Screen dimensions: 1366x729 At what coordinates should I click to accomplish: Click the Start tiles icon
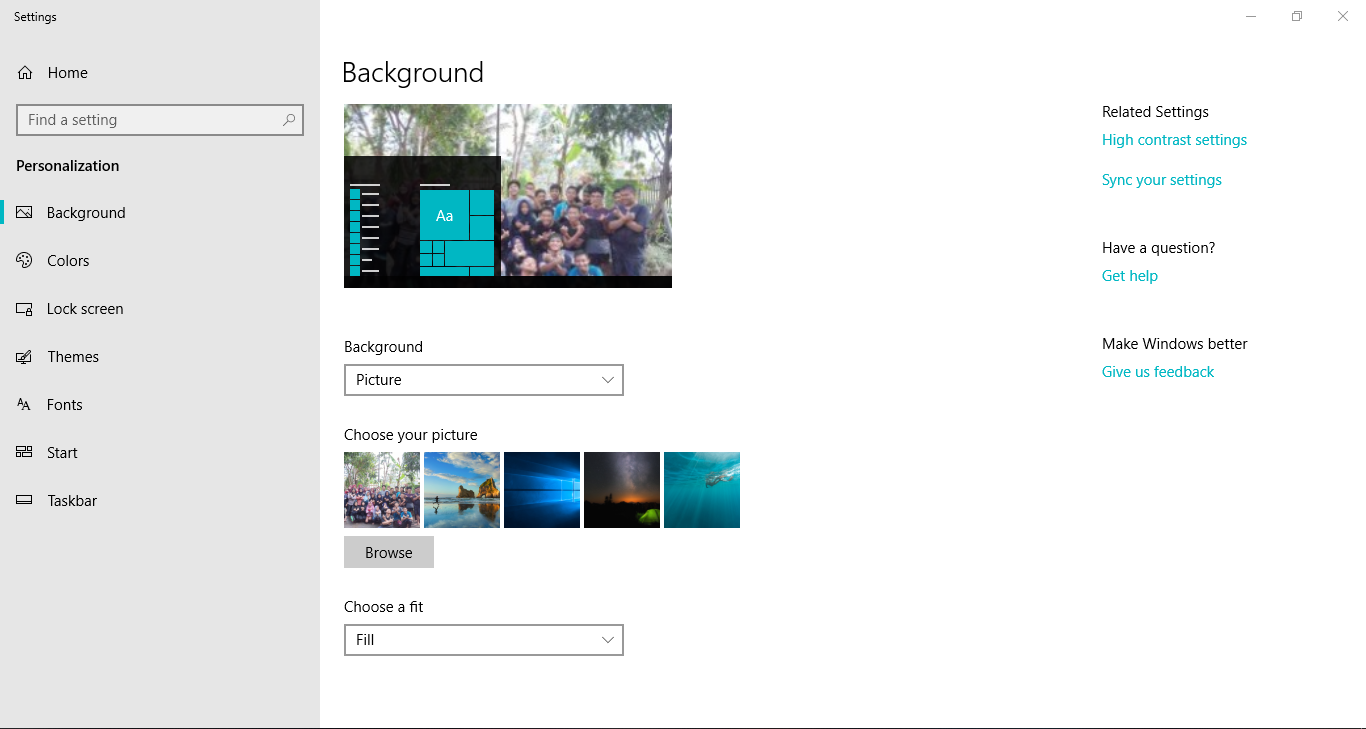click(x=25, y=453)
